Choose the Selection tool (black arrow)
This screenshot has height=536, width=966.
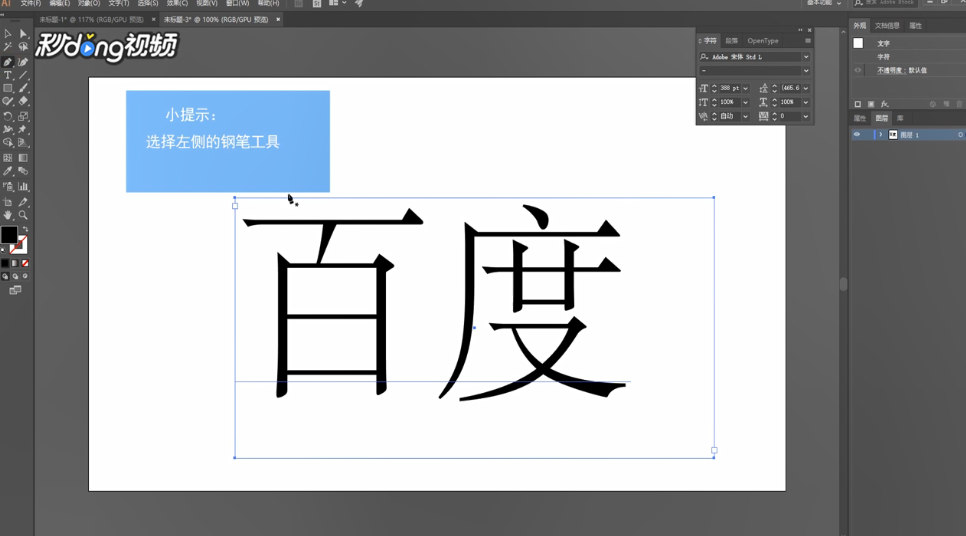click(x=8, y=34)
